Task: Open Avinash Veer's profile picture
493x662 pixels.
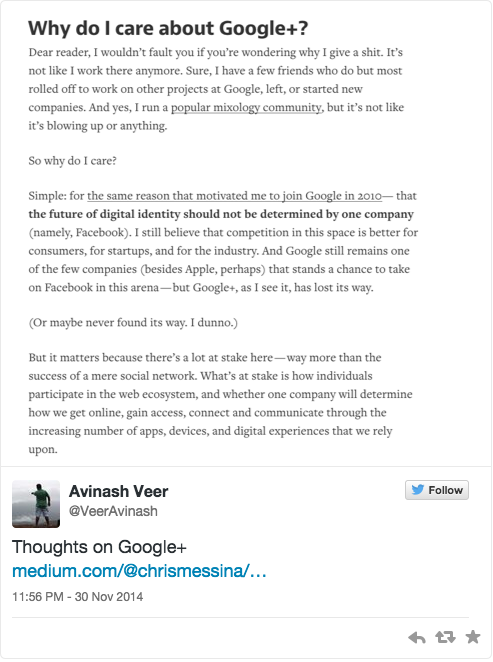Action: coord(36,504)
